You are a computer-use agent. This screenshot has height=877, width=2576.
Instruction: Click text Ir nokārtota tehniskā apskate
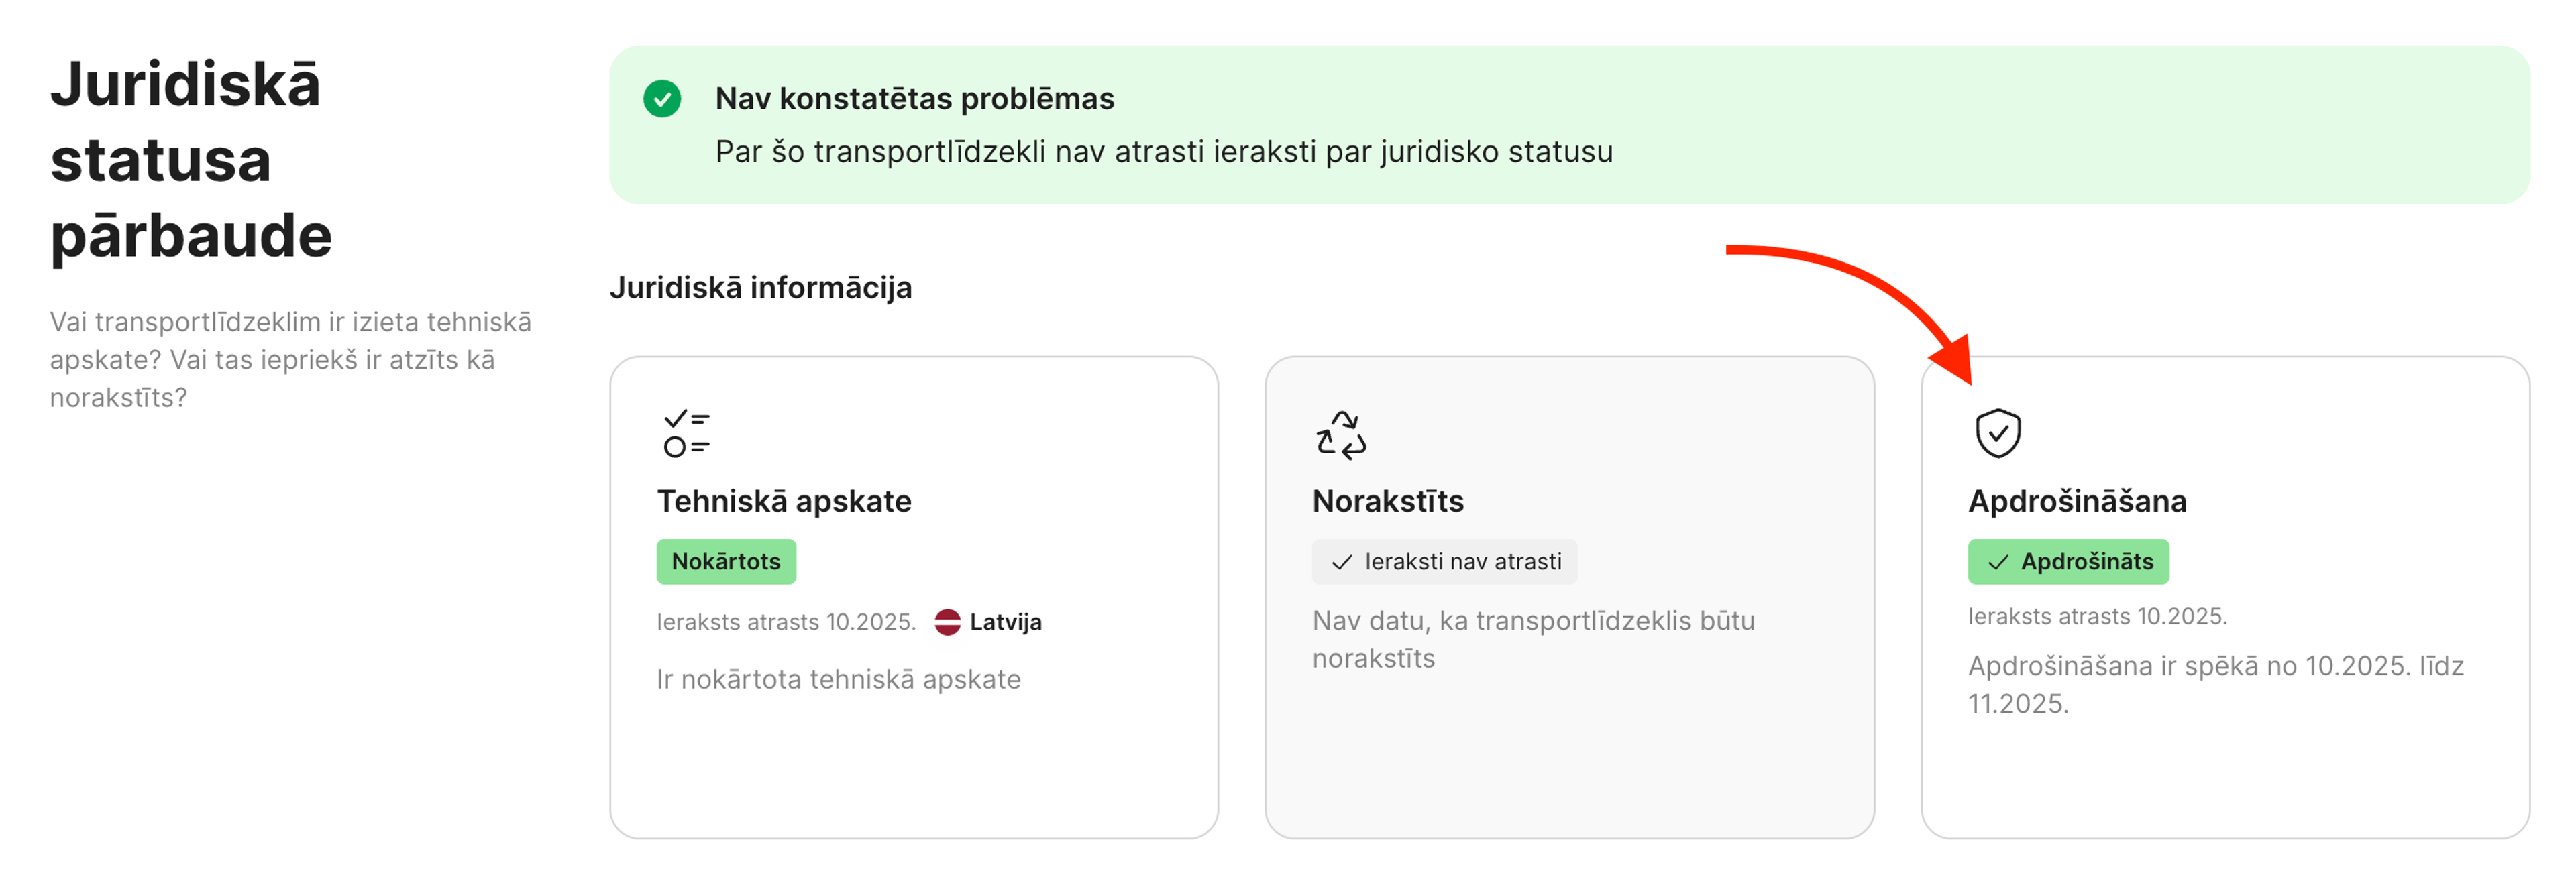[x=838, y=679]
